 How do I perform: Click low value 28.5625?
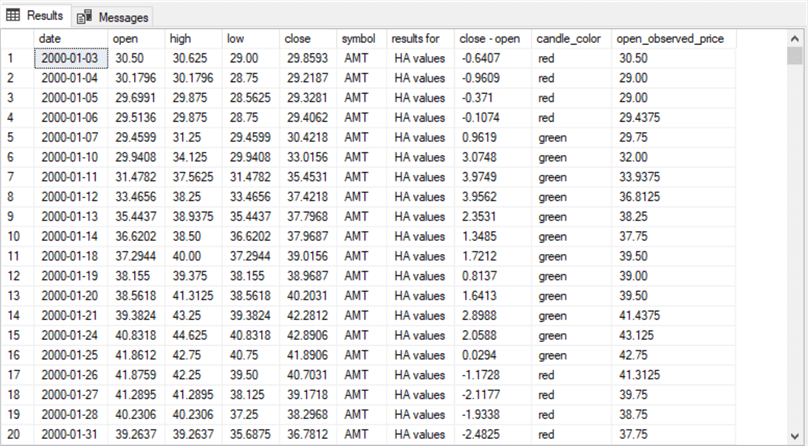250,98
